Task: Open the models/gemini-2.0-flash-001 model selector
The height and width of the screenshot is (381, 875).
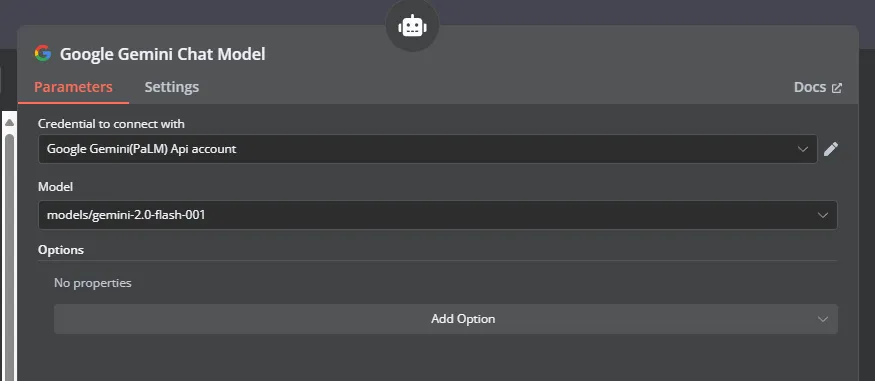Action: pyautogui.click(x=438, y=215)
